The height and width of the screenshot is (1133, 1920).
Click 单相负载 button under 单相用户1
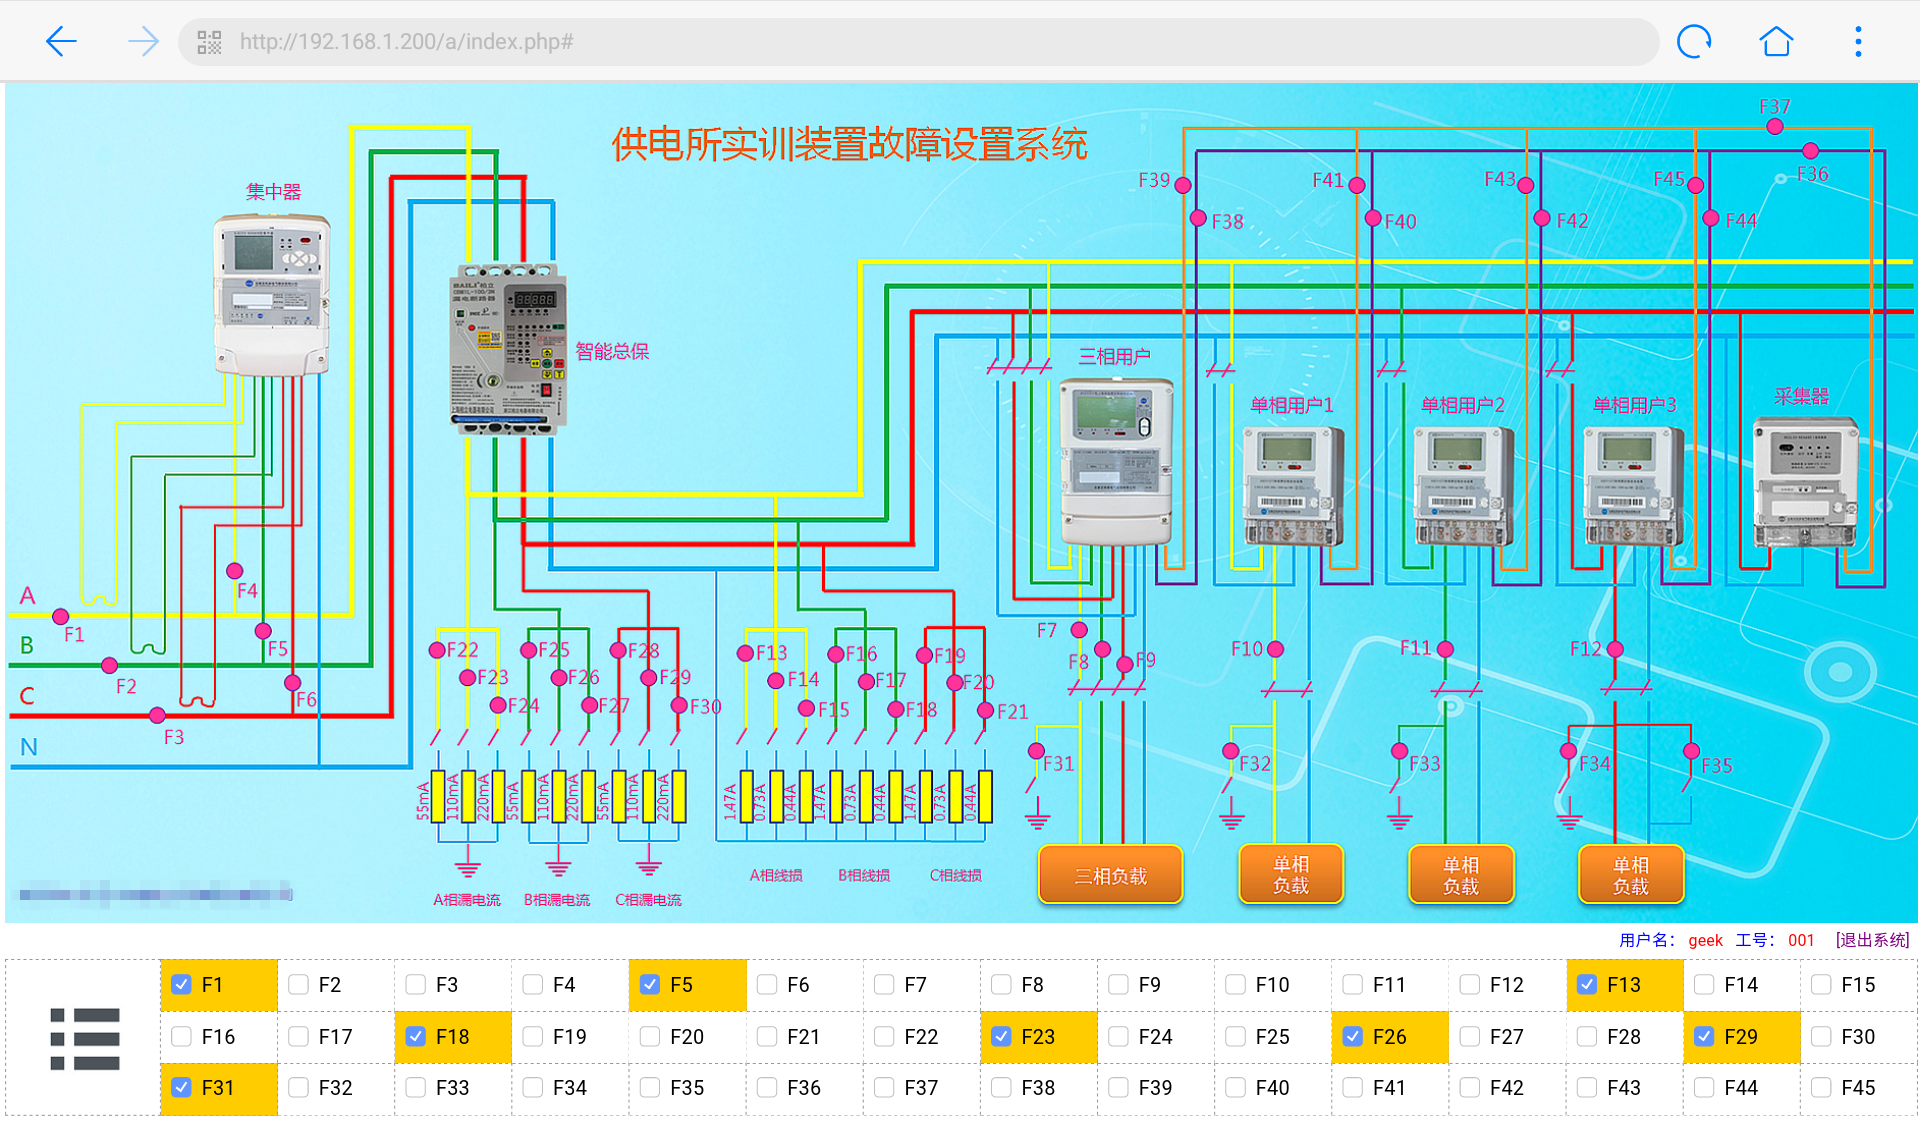tap(1290, 874)
